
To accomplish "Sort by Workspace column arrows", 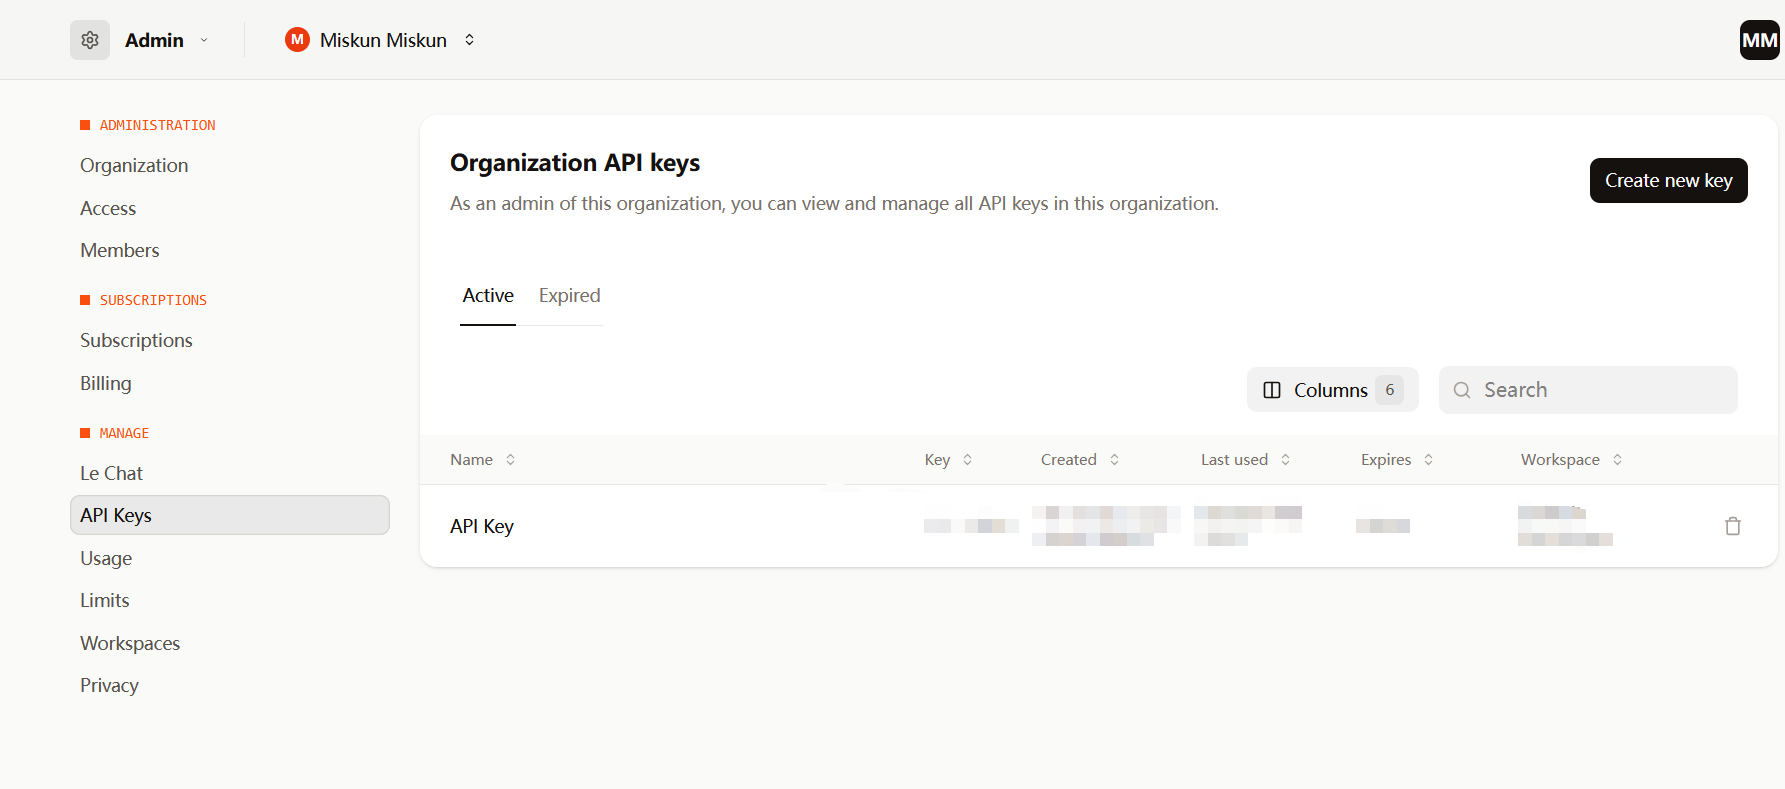I will tap(1617, 460).
